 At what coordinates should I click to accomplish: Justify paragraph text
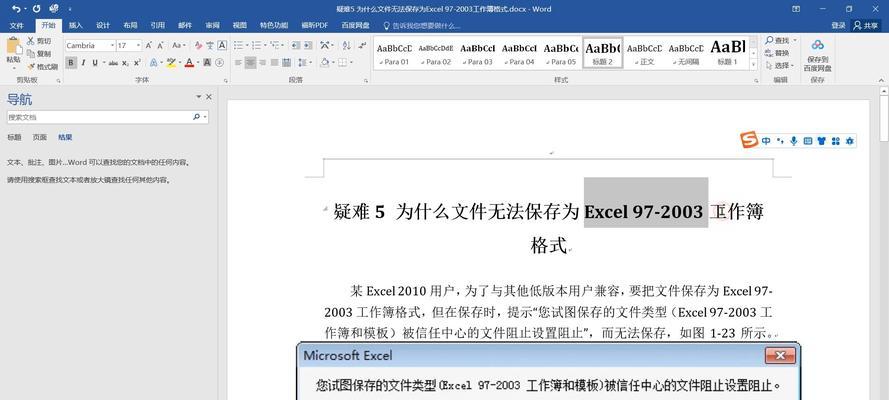pos(274,62)
